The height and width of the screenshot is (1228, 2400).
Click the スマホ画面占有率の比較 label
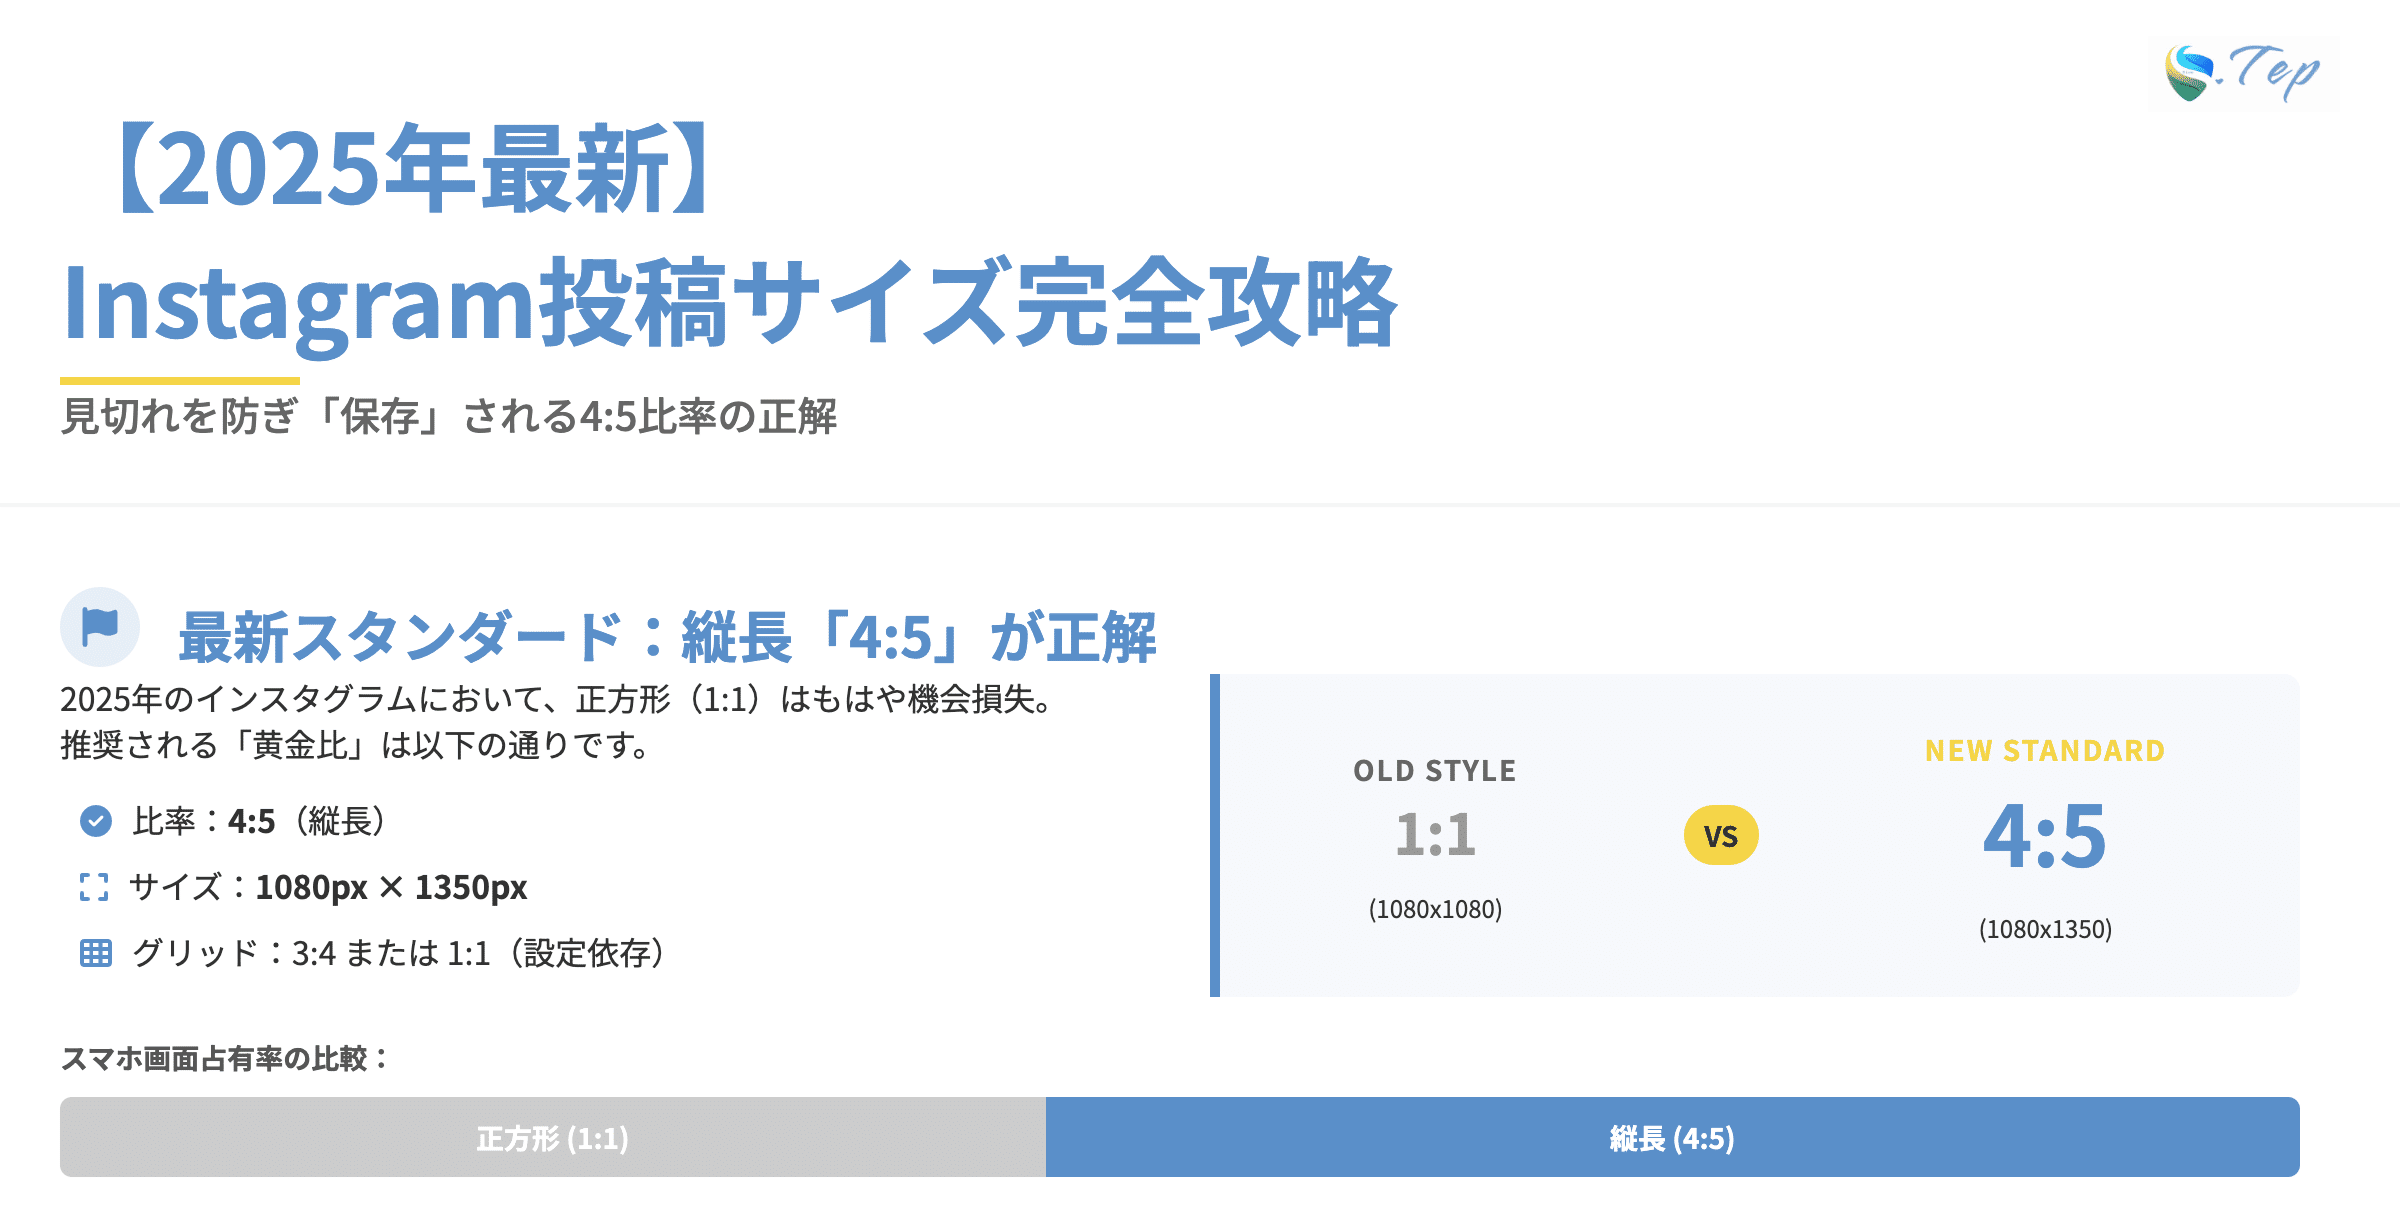click(224, 1058)
